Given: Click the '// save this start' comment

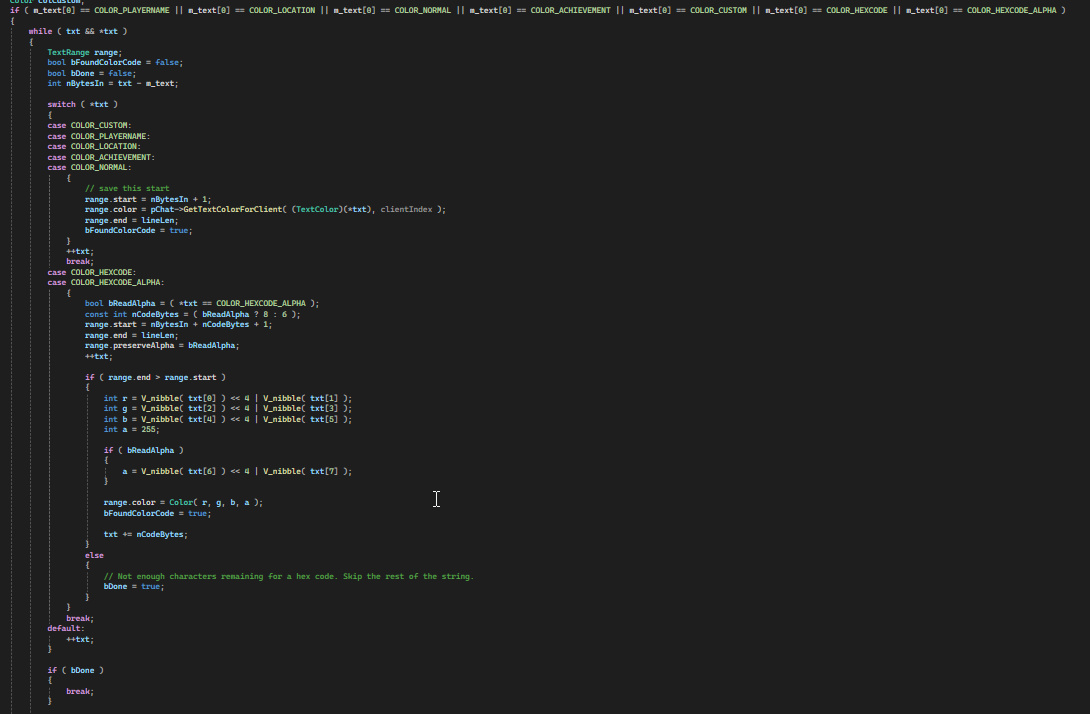Looking at the screenshot, I should click(x=127, y=188).
